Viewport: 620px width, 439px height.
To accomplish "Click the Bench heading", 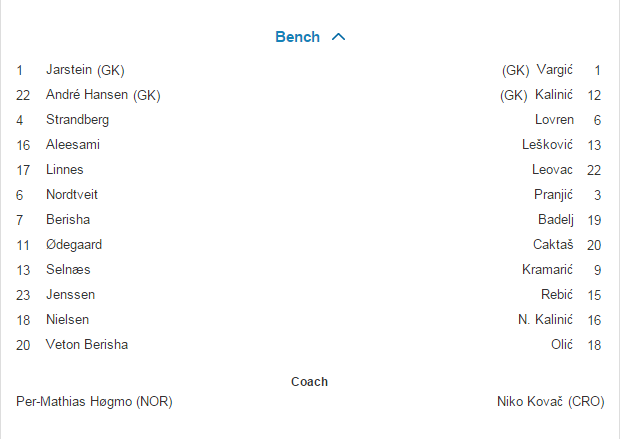I will click(298, 37).
